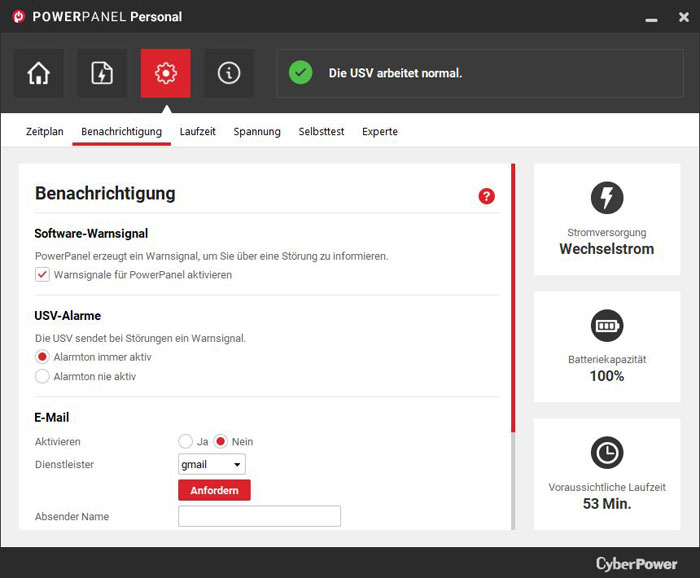
Task: Select Alarmton immer aktiv radio button
Action: coord(42,357)
